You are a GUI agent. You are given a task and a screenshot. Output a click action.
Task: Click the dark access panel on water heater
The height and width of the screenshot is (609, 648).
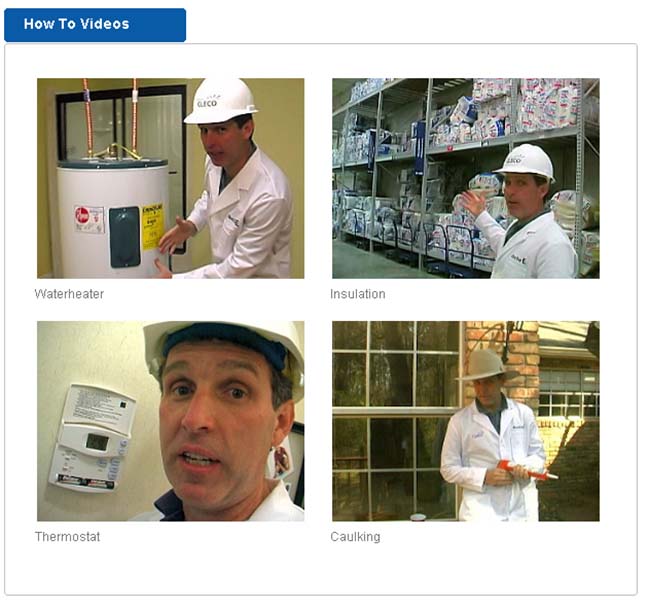coord(125,237)
